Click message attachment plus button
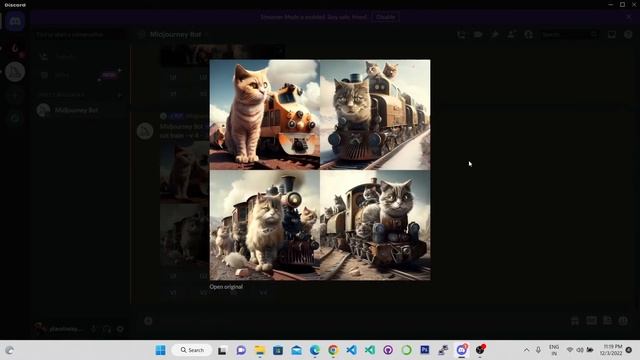Screen dimensions: 640x360 [148, 321]
